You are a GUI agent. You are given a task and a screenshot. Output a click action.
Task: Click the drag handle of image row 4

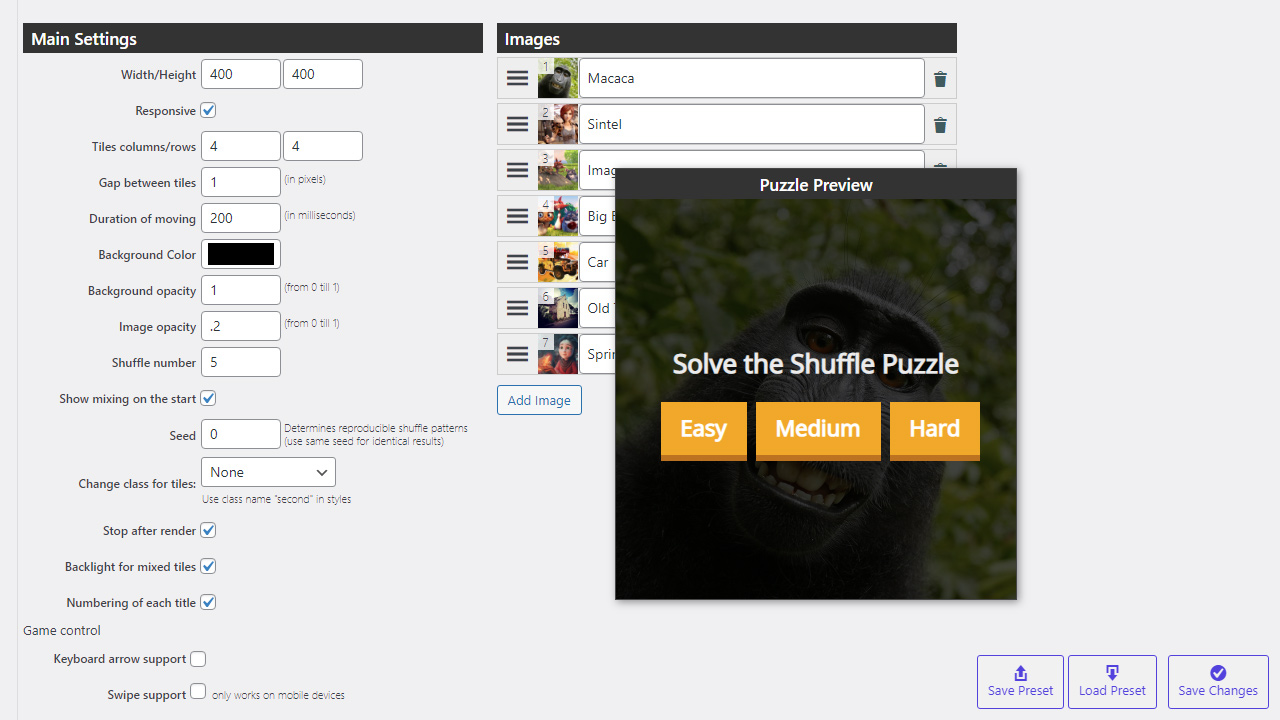click(x=517, y=216)
